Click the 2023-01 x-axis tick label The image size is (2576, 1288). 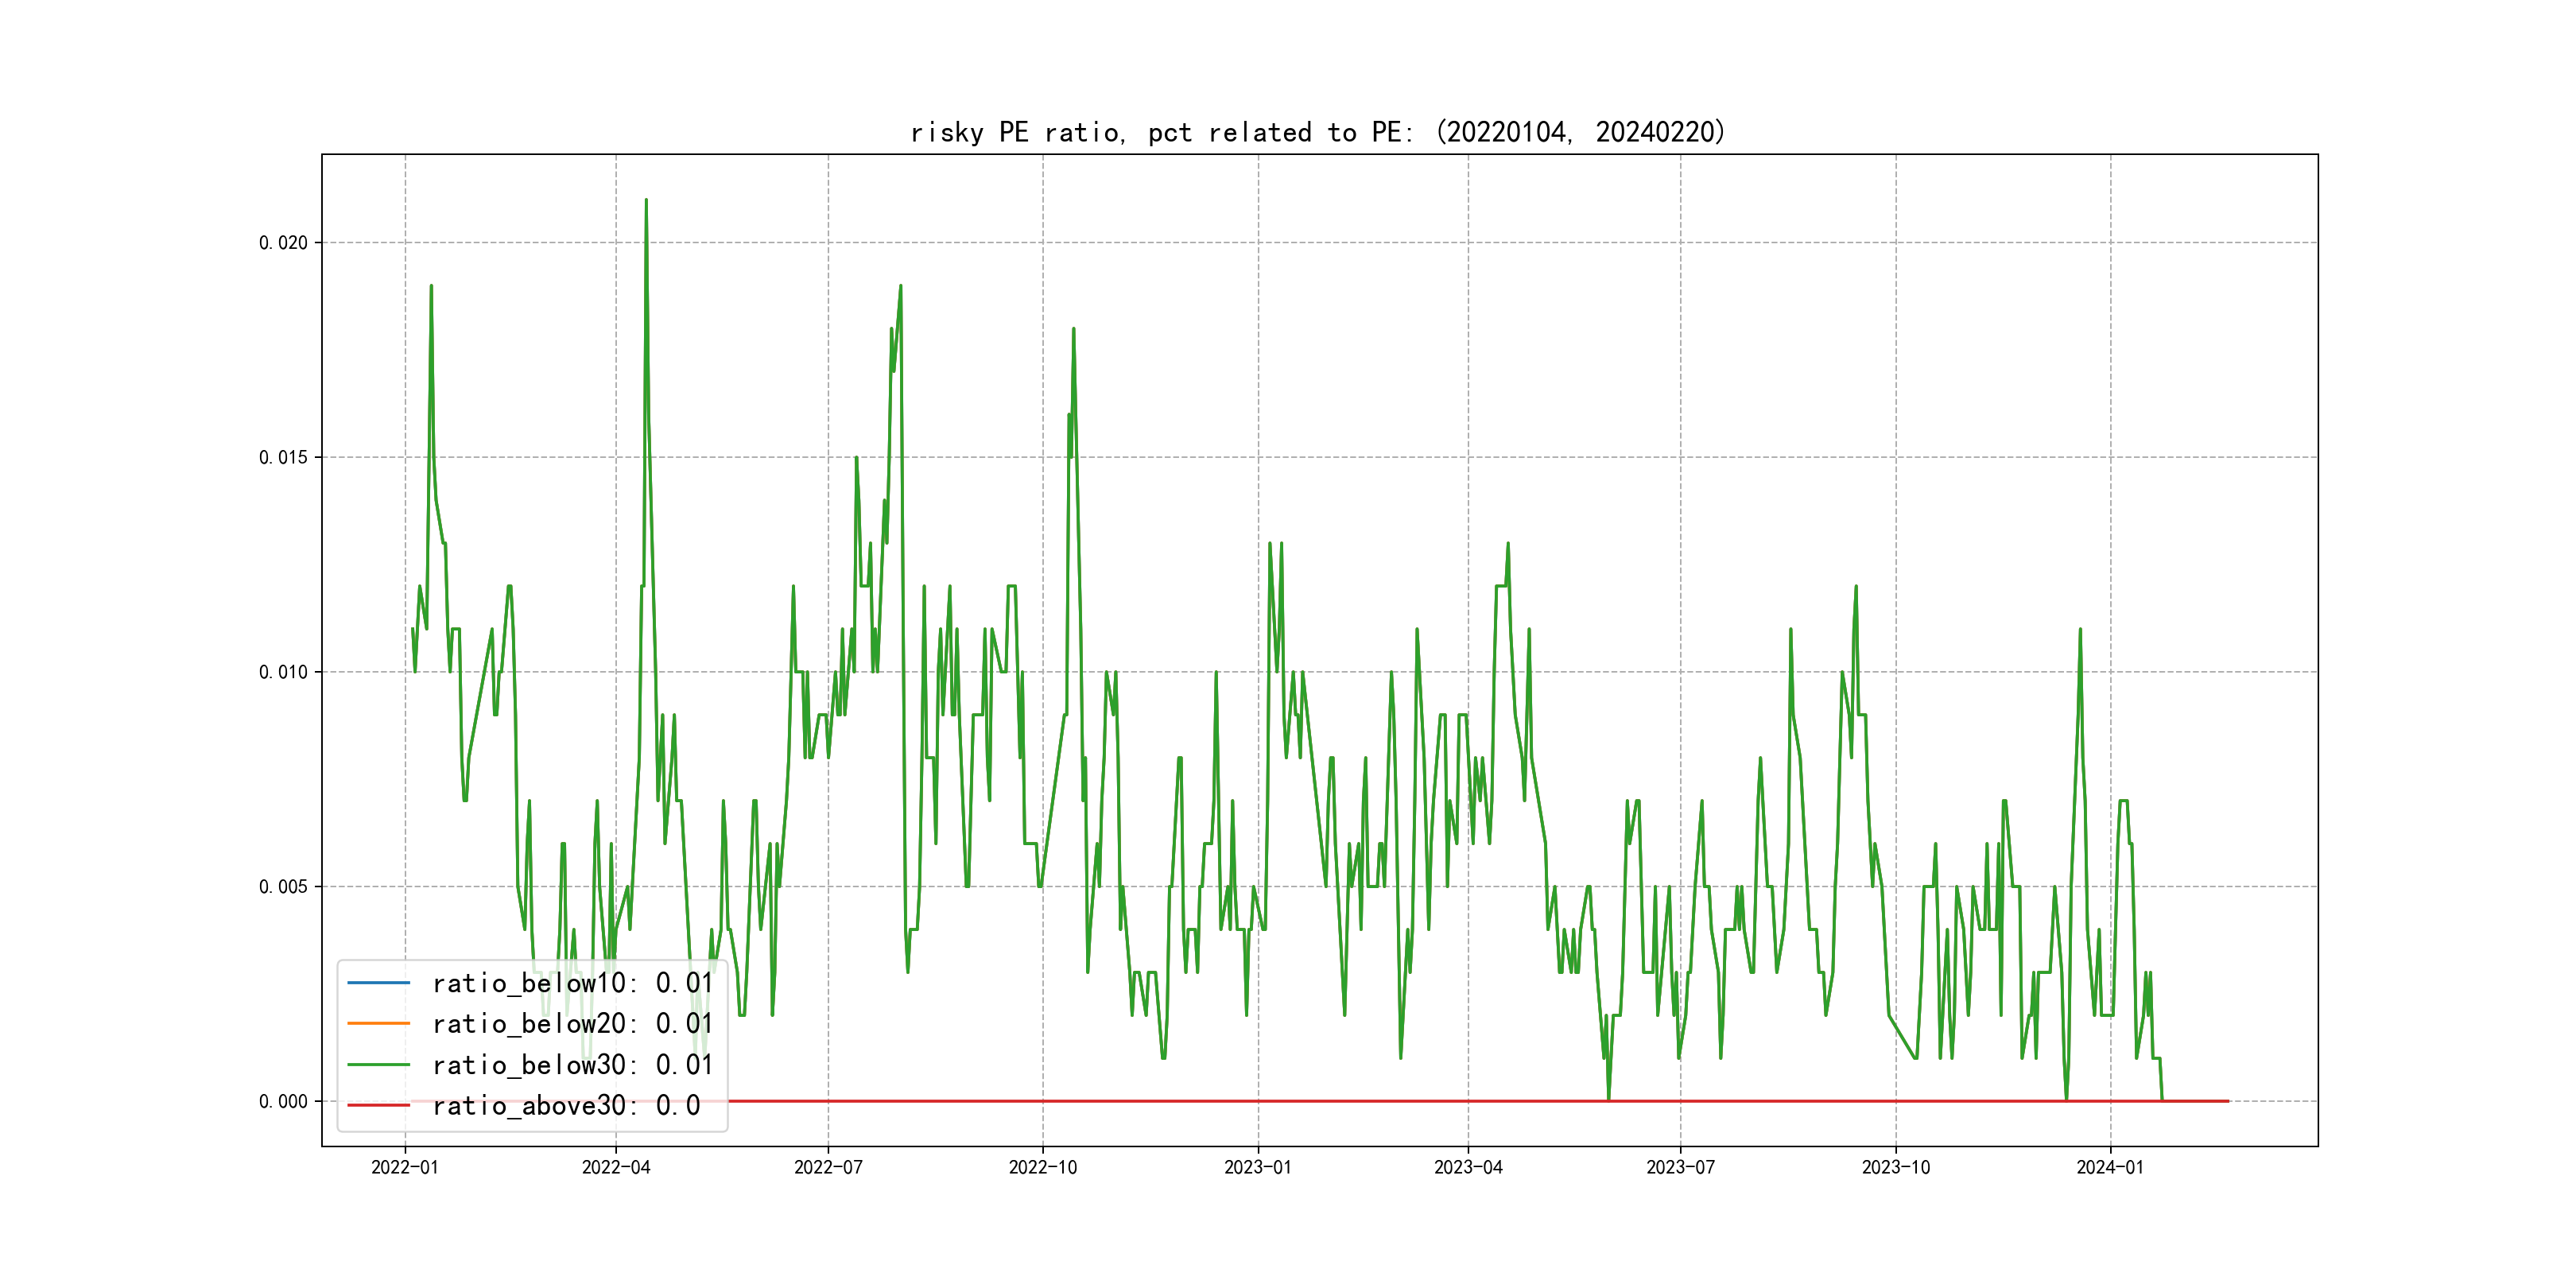click(x=1258, y=1168)
